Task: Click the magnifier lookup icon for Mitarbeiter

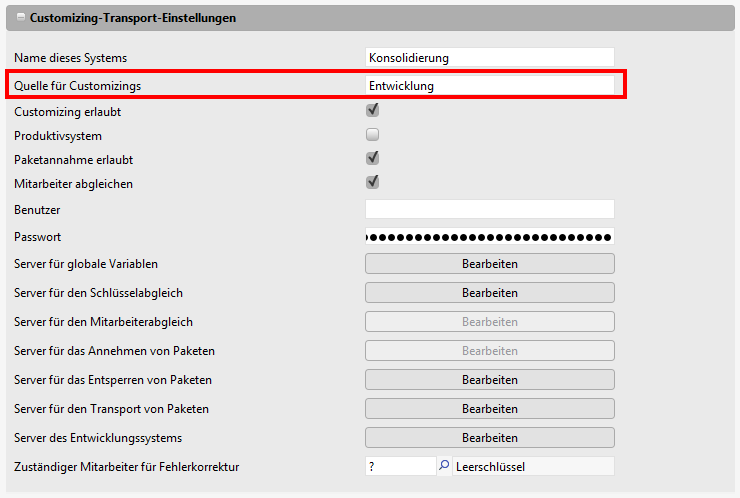Action: [x=444, y=466]
